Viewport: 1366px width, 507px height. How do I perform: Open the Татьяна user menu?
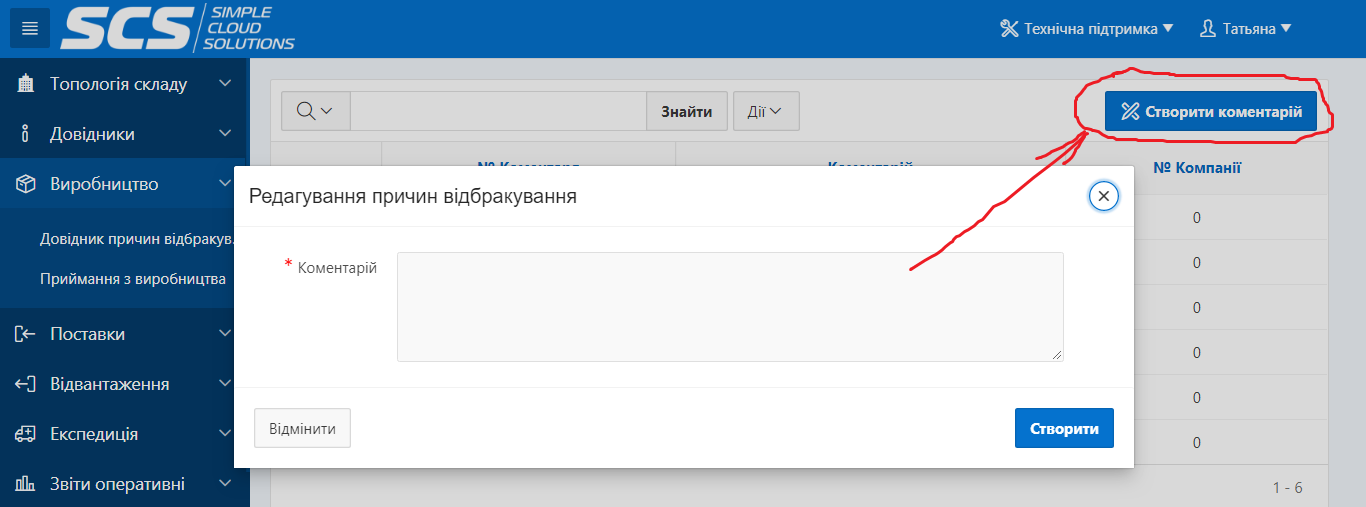(1246, 29)
